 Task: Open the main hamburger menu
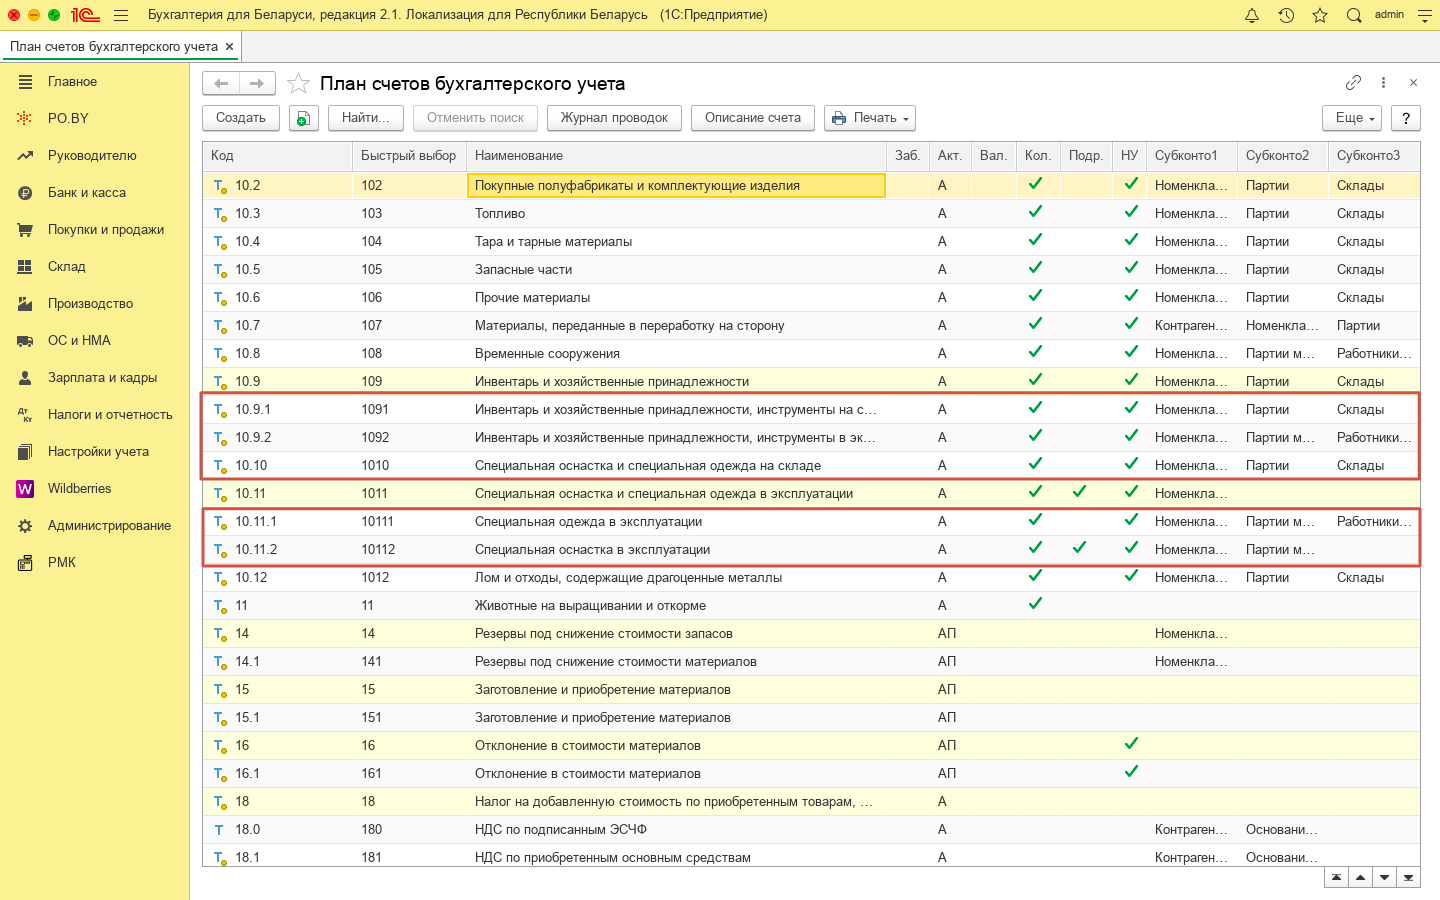[121, 15]
